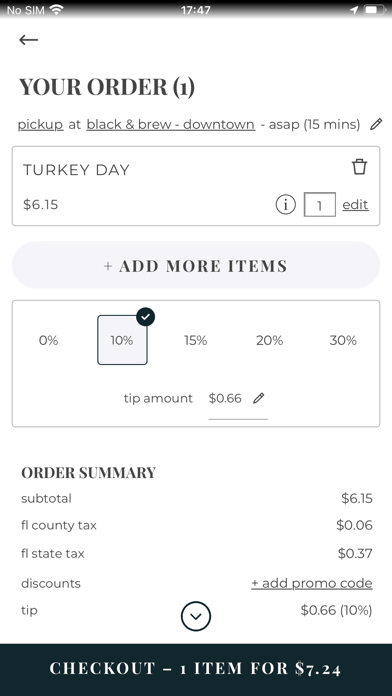Change the pickup order type link
The width and height of the screenshot is (392, 696).
coord(40,125)
